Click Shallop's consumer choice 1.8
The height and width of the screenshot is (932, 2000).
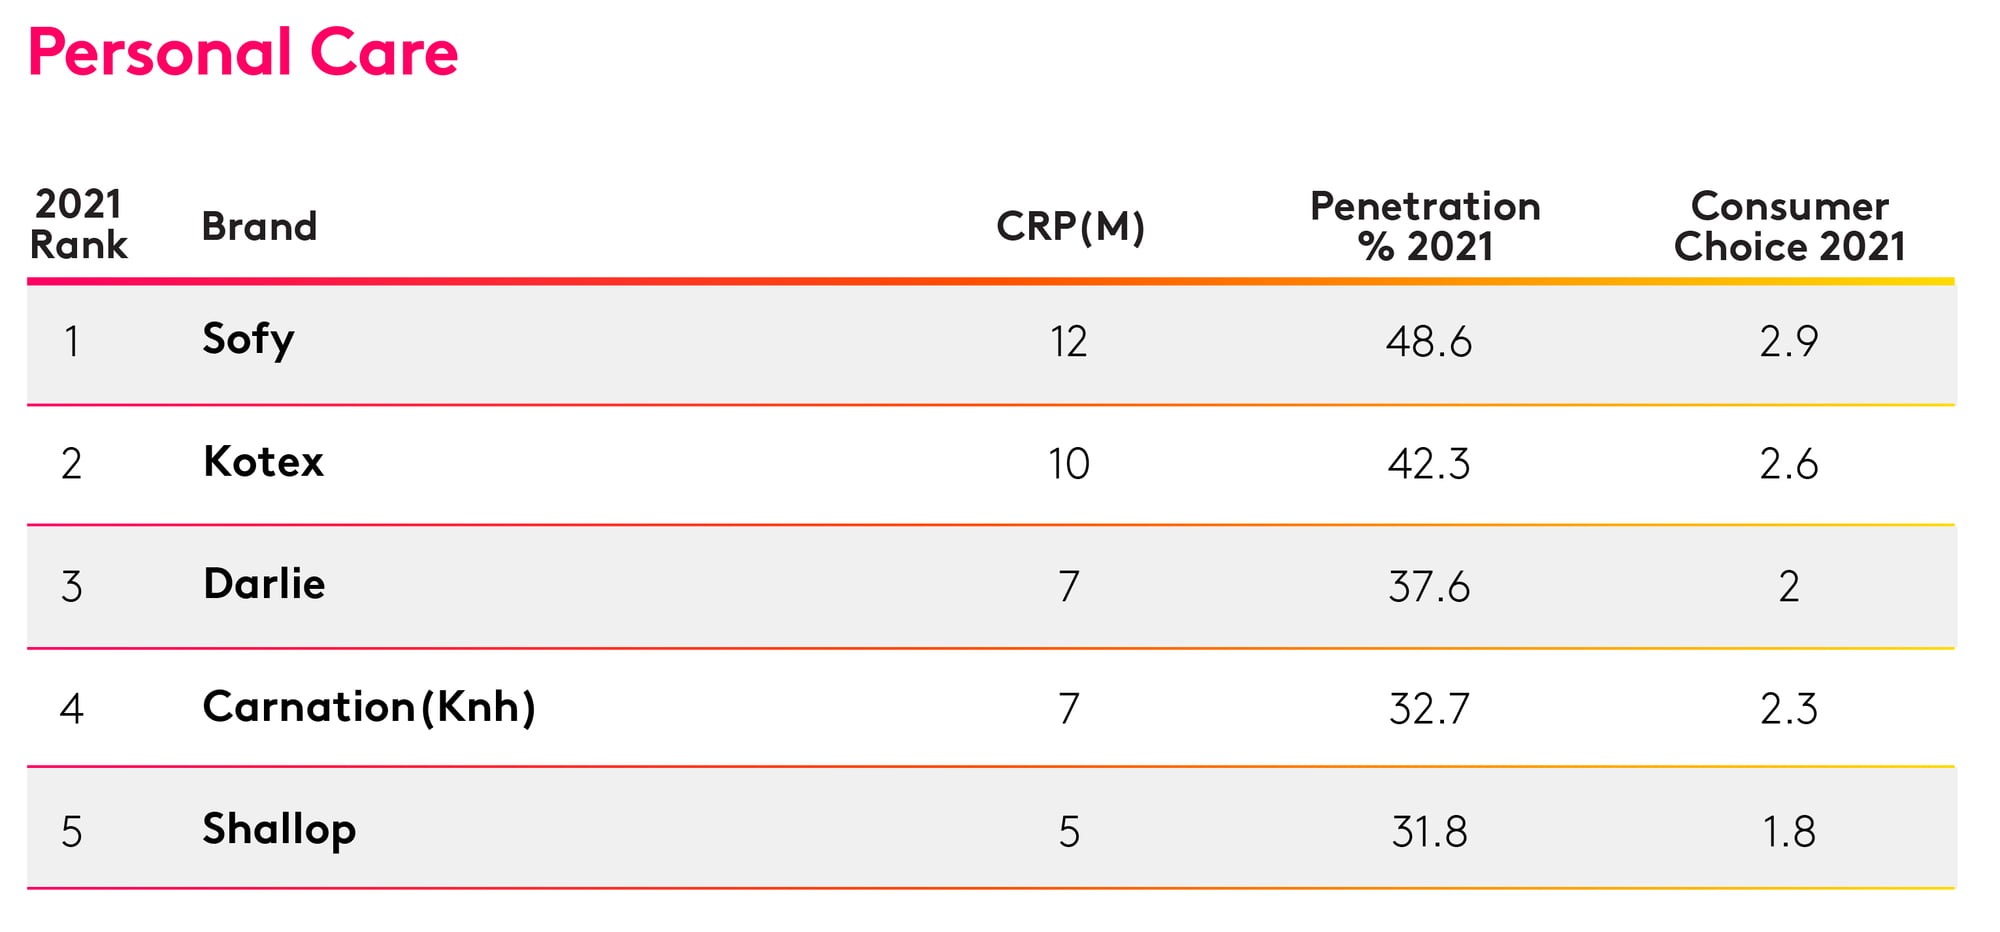(1789, 832)
